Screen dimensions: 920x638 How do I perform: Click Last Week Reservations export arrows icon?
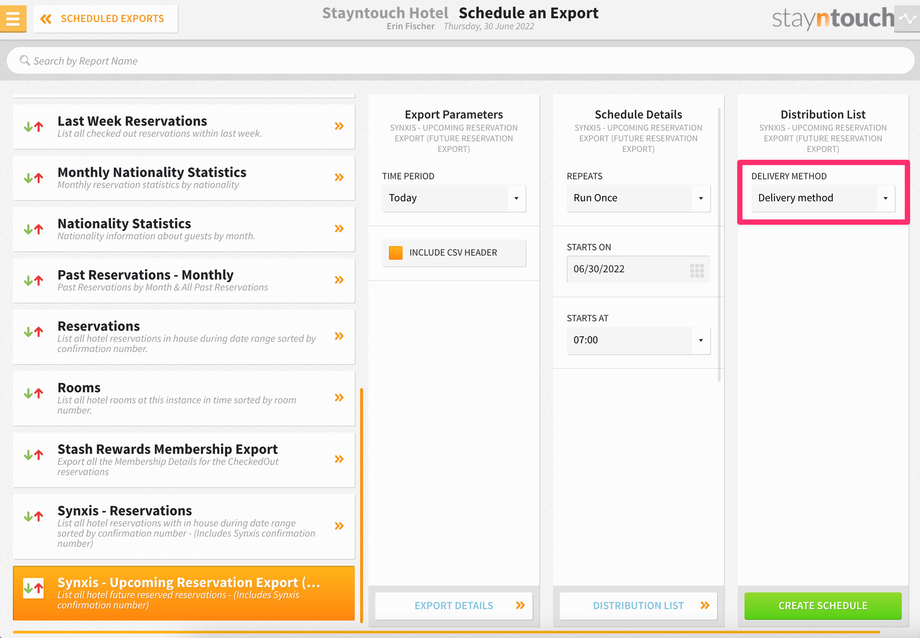33,126
